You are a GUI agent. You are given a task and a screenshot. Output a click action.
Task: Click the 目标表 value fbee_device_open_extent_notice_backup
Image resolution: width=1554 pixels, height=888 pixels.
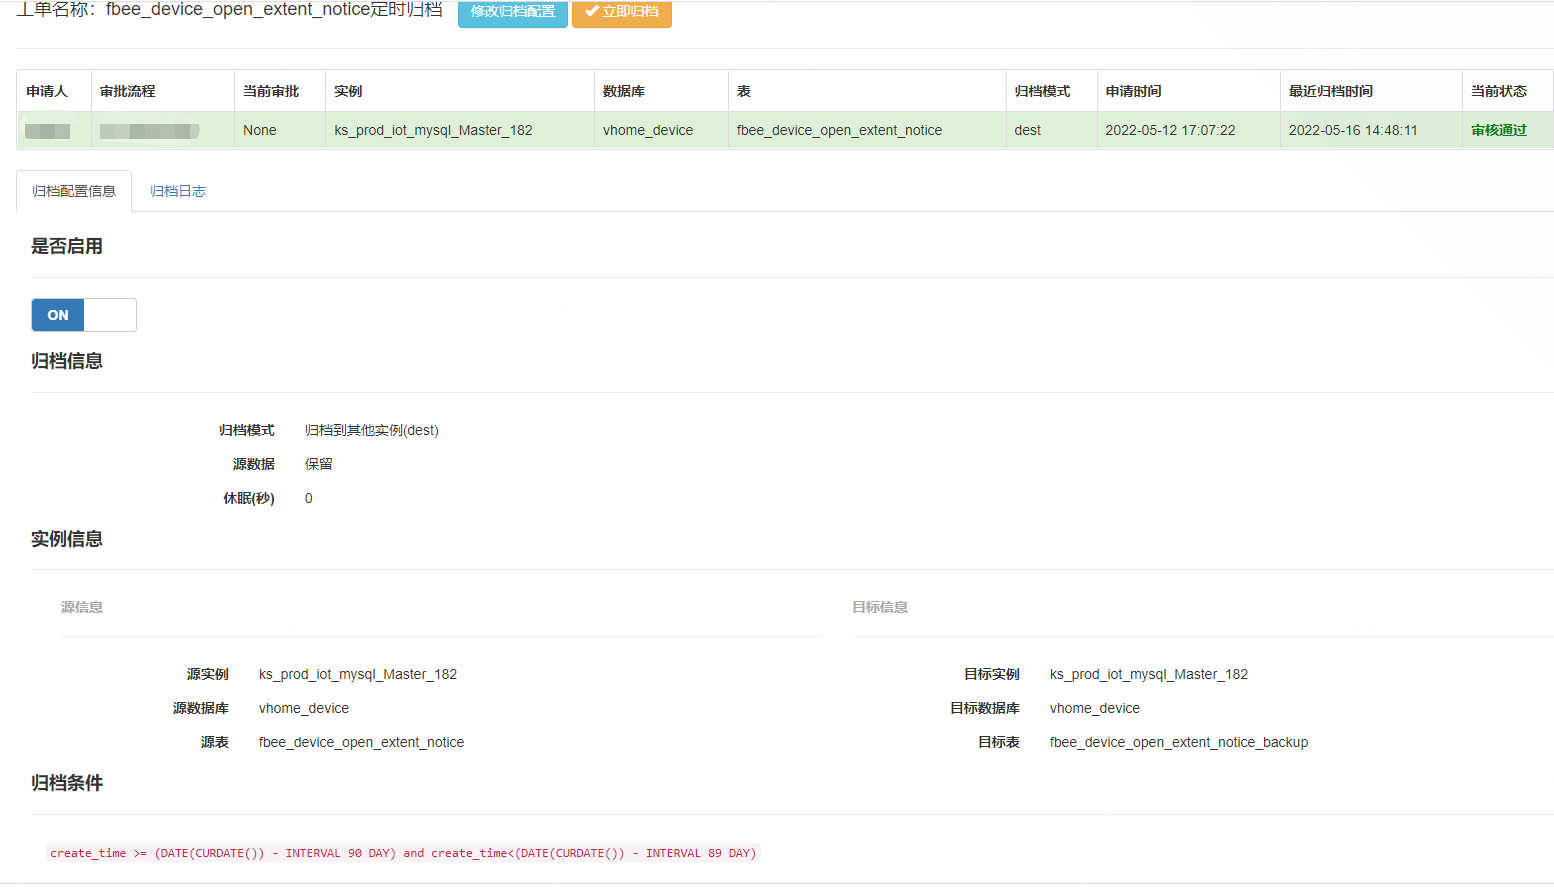(1179, 742)
